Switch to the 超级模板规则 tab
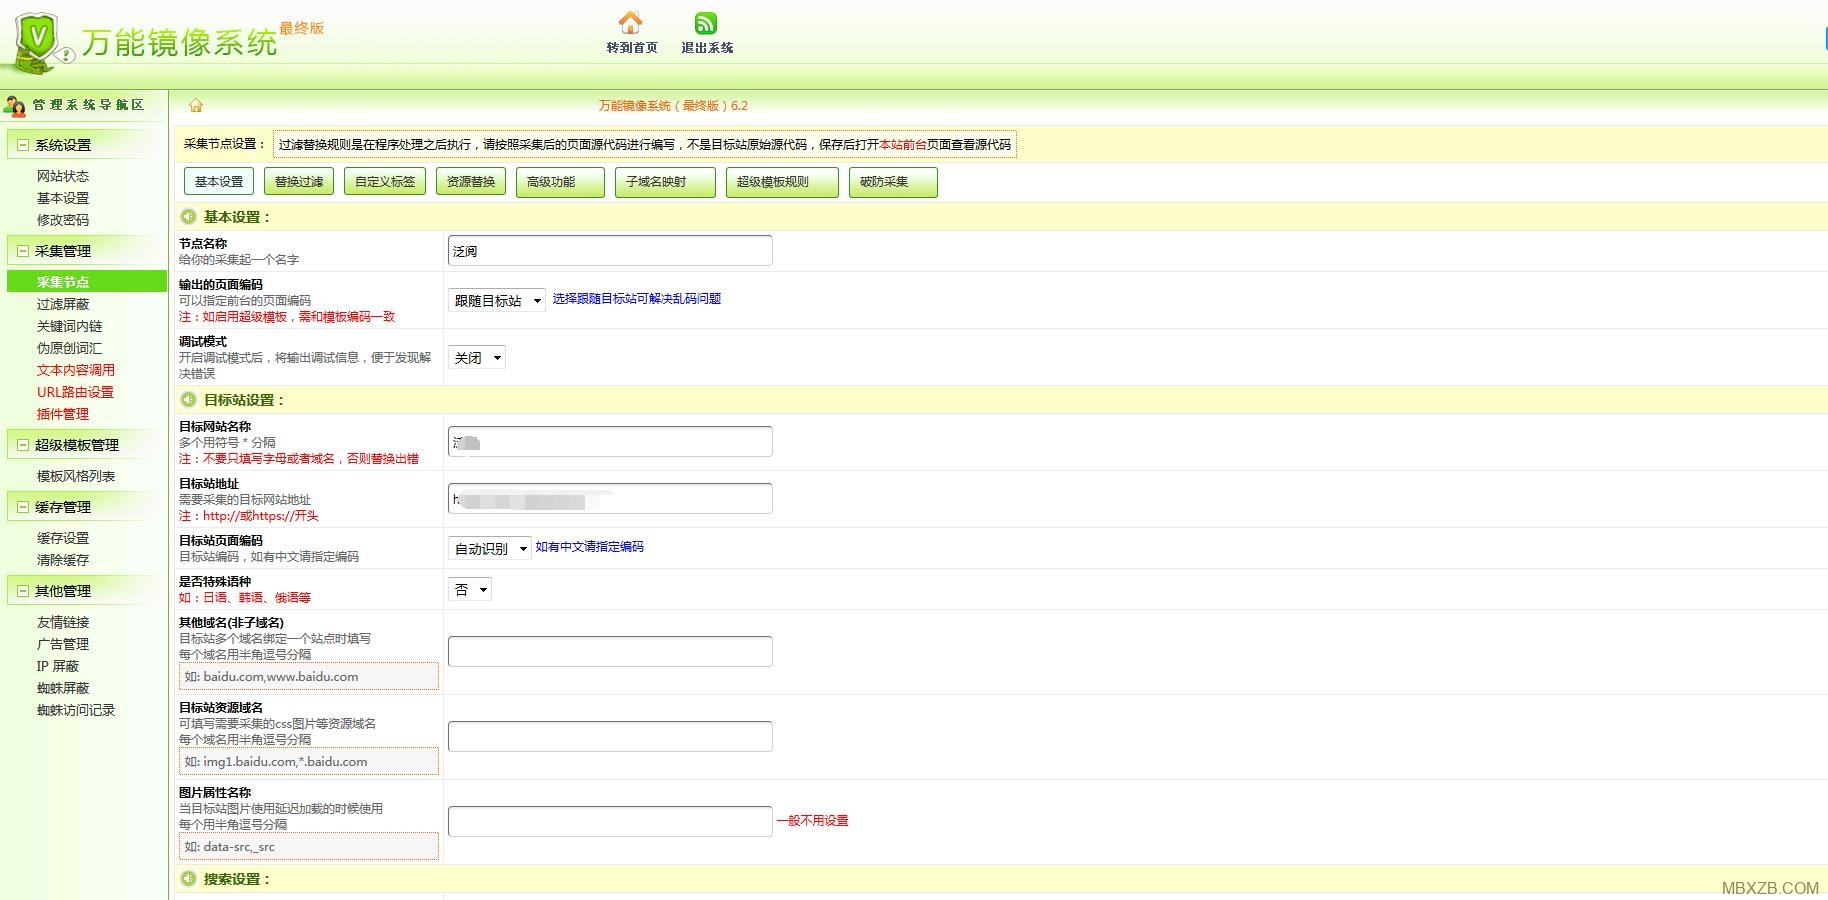This screenshot has height=900, width=1828. [x=781, y=182]
